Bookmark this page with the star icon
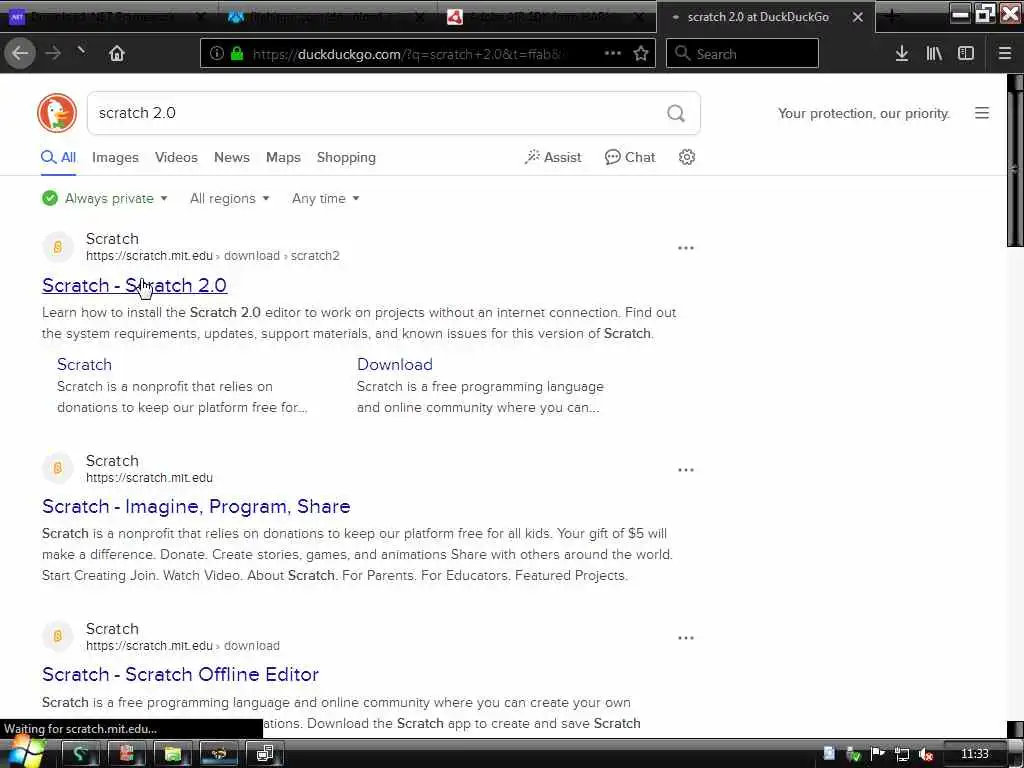The image size is (1024, 768). (x=641, y=53)
